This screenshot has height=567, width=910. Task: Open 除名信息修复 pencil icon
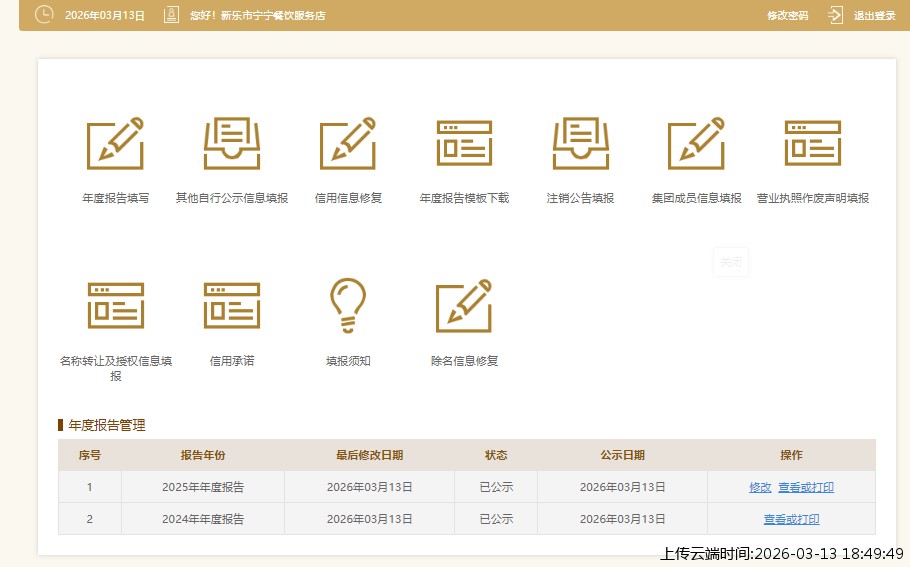click(464, 306)
